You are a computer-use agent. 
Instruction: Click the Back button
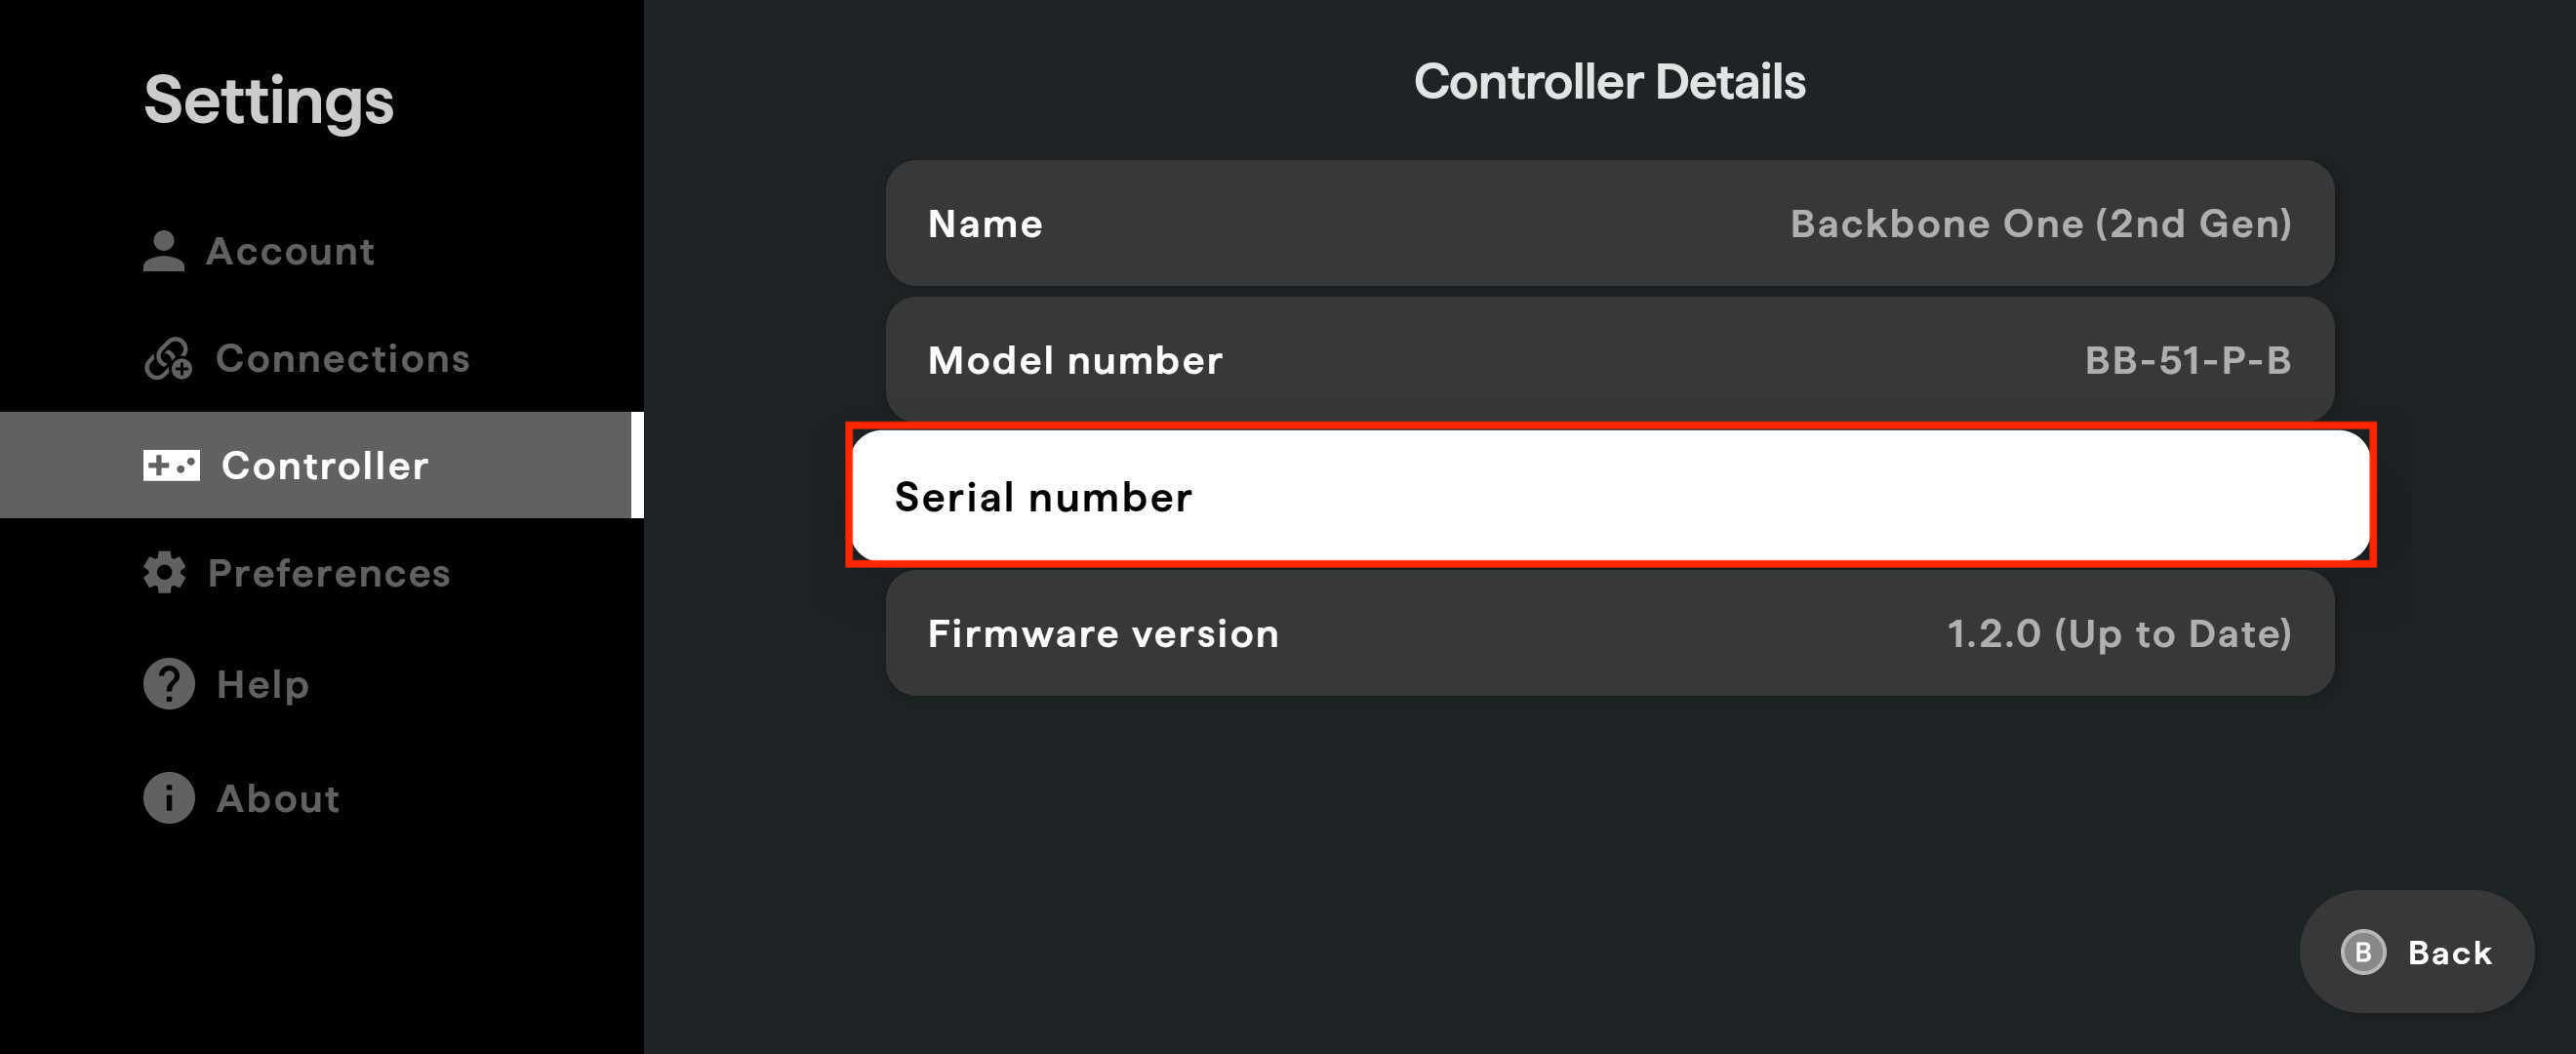pos(2415,951)
